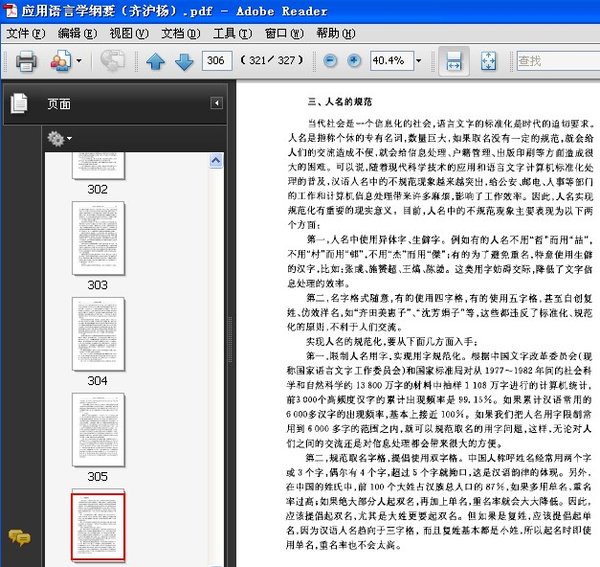Toggle fit one full page view
Viewport: 600px width, 567px height.
(488, 62)
